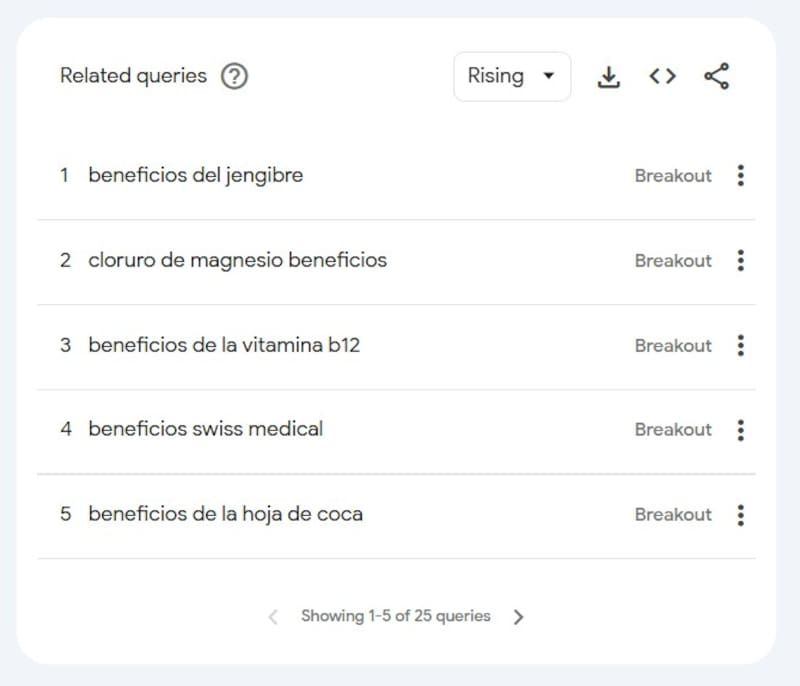Click the share icon
The width and height of the screenshot is (800, 686).
[716, 76]
